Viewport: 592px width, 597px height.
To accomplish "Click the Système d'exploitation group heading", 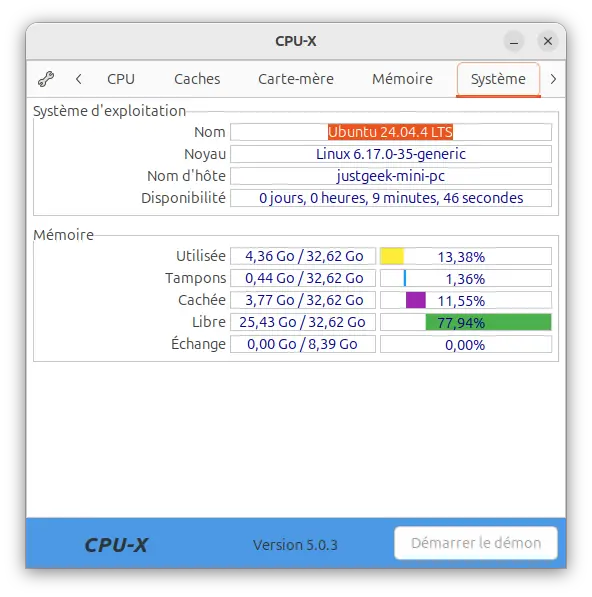I will pyautogui.click(x=110, y=111).
